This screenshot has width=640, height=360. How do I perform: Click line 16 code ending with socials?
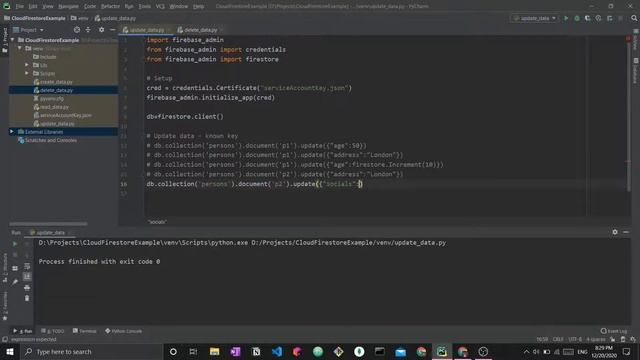[x=255, y=184]
